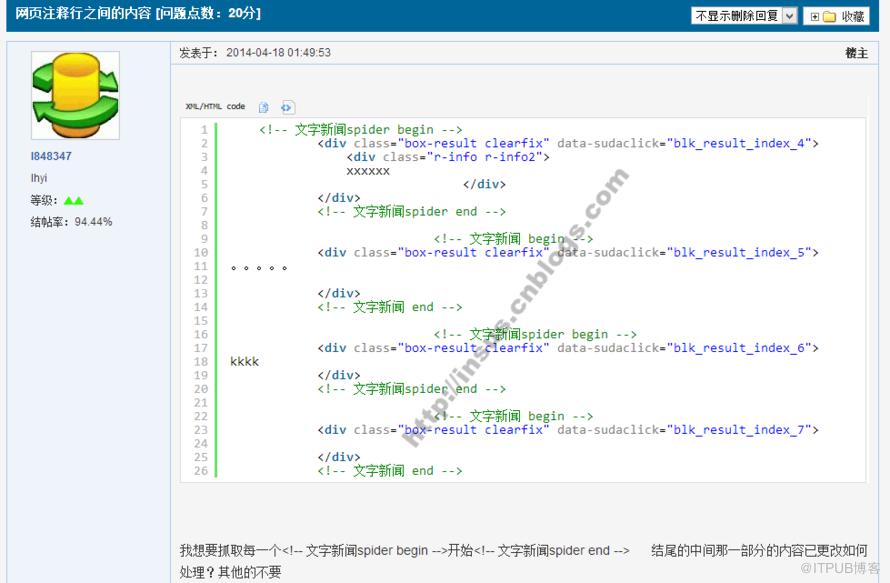The height and width of the screenshot is (583, 890).
Task: Click line number 26 in the code gutter
Action: 201,471
